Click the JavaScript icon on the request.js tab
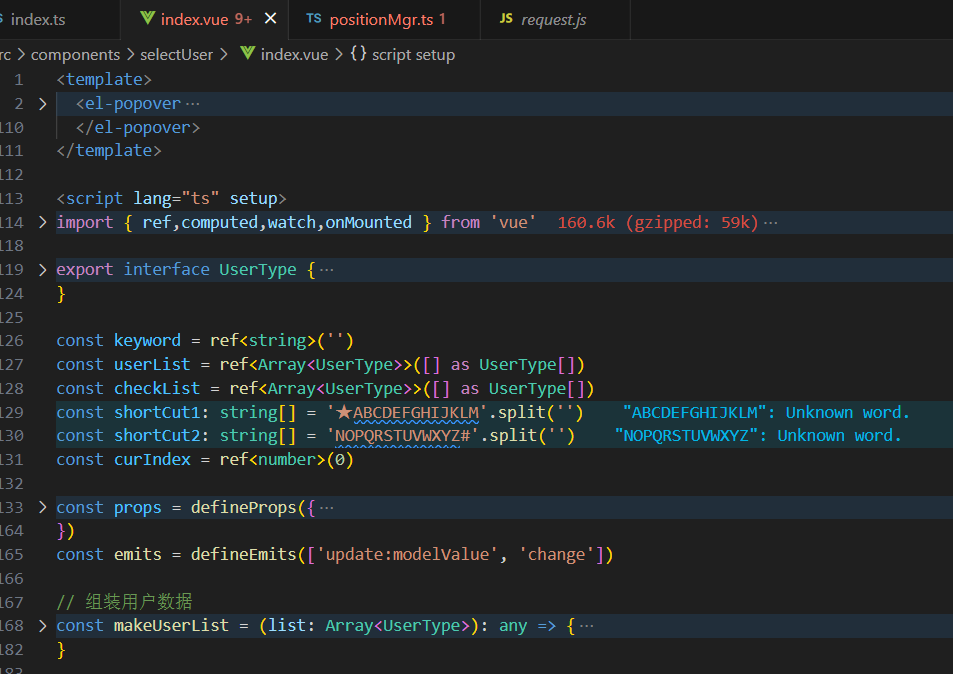This screenshot has height=674, width=953. click(x=506, y=17)
